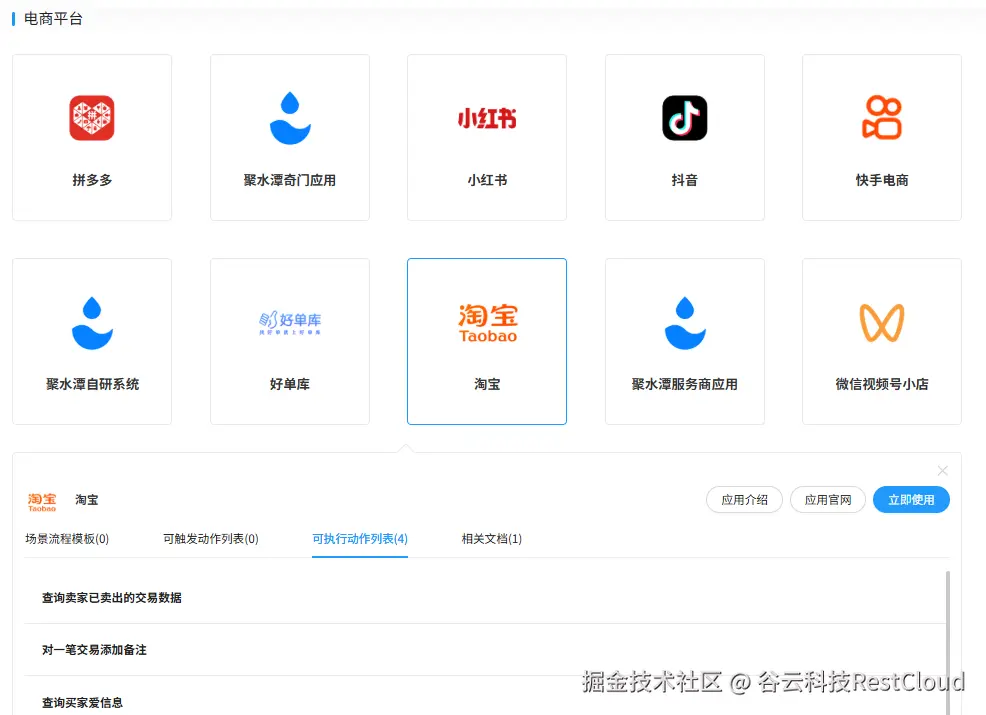The height and width of the screenshot is (715, 986).
Task: Click the 淘宝 title in detail panel
Action: tap(87, 500)
